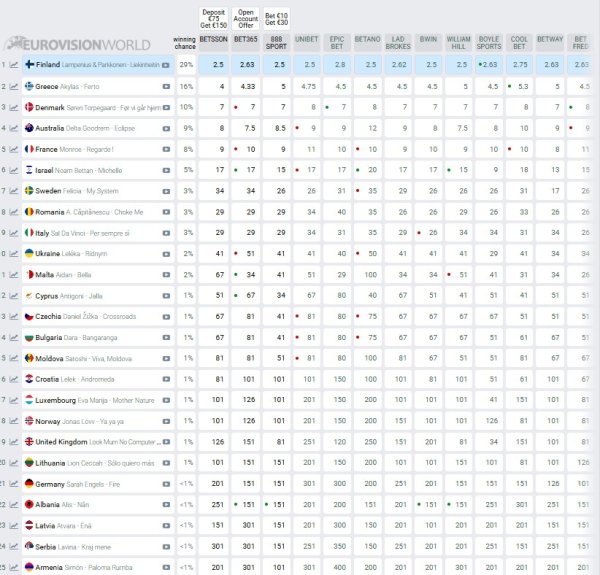Click Malta's Betano odds of 100

point(367,275)
